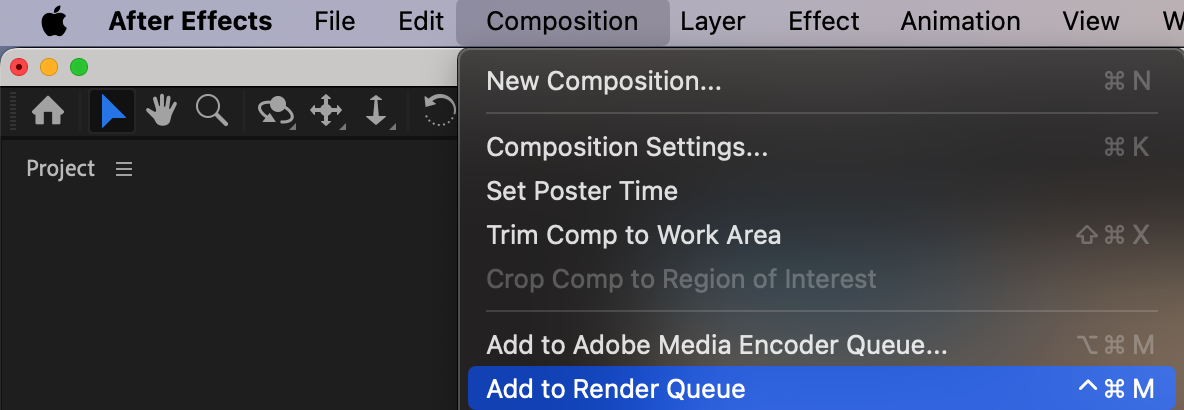Select the Selection arrow tool
The height and width of the screenshot is (410, 1184).
click(x=113, y=111)
